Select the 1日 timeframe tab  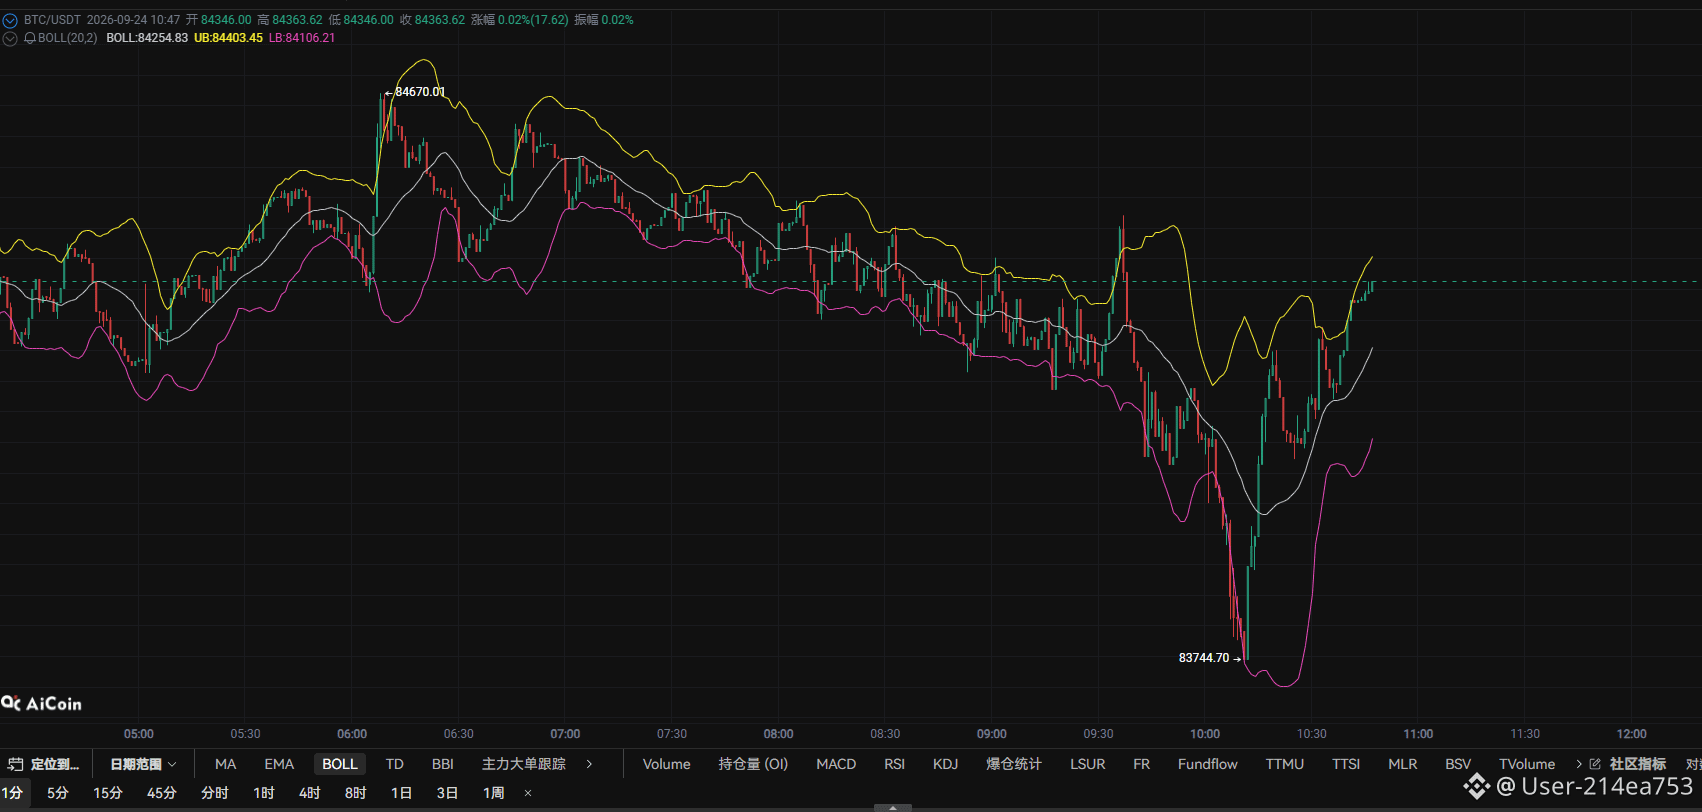(401, 793)
